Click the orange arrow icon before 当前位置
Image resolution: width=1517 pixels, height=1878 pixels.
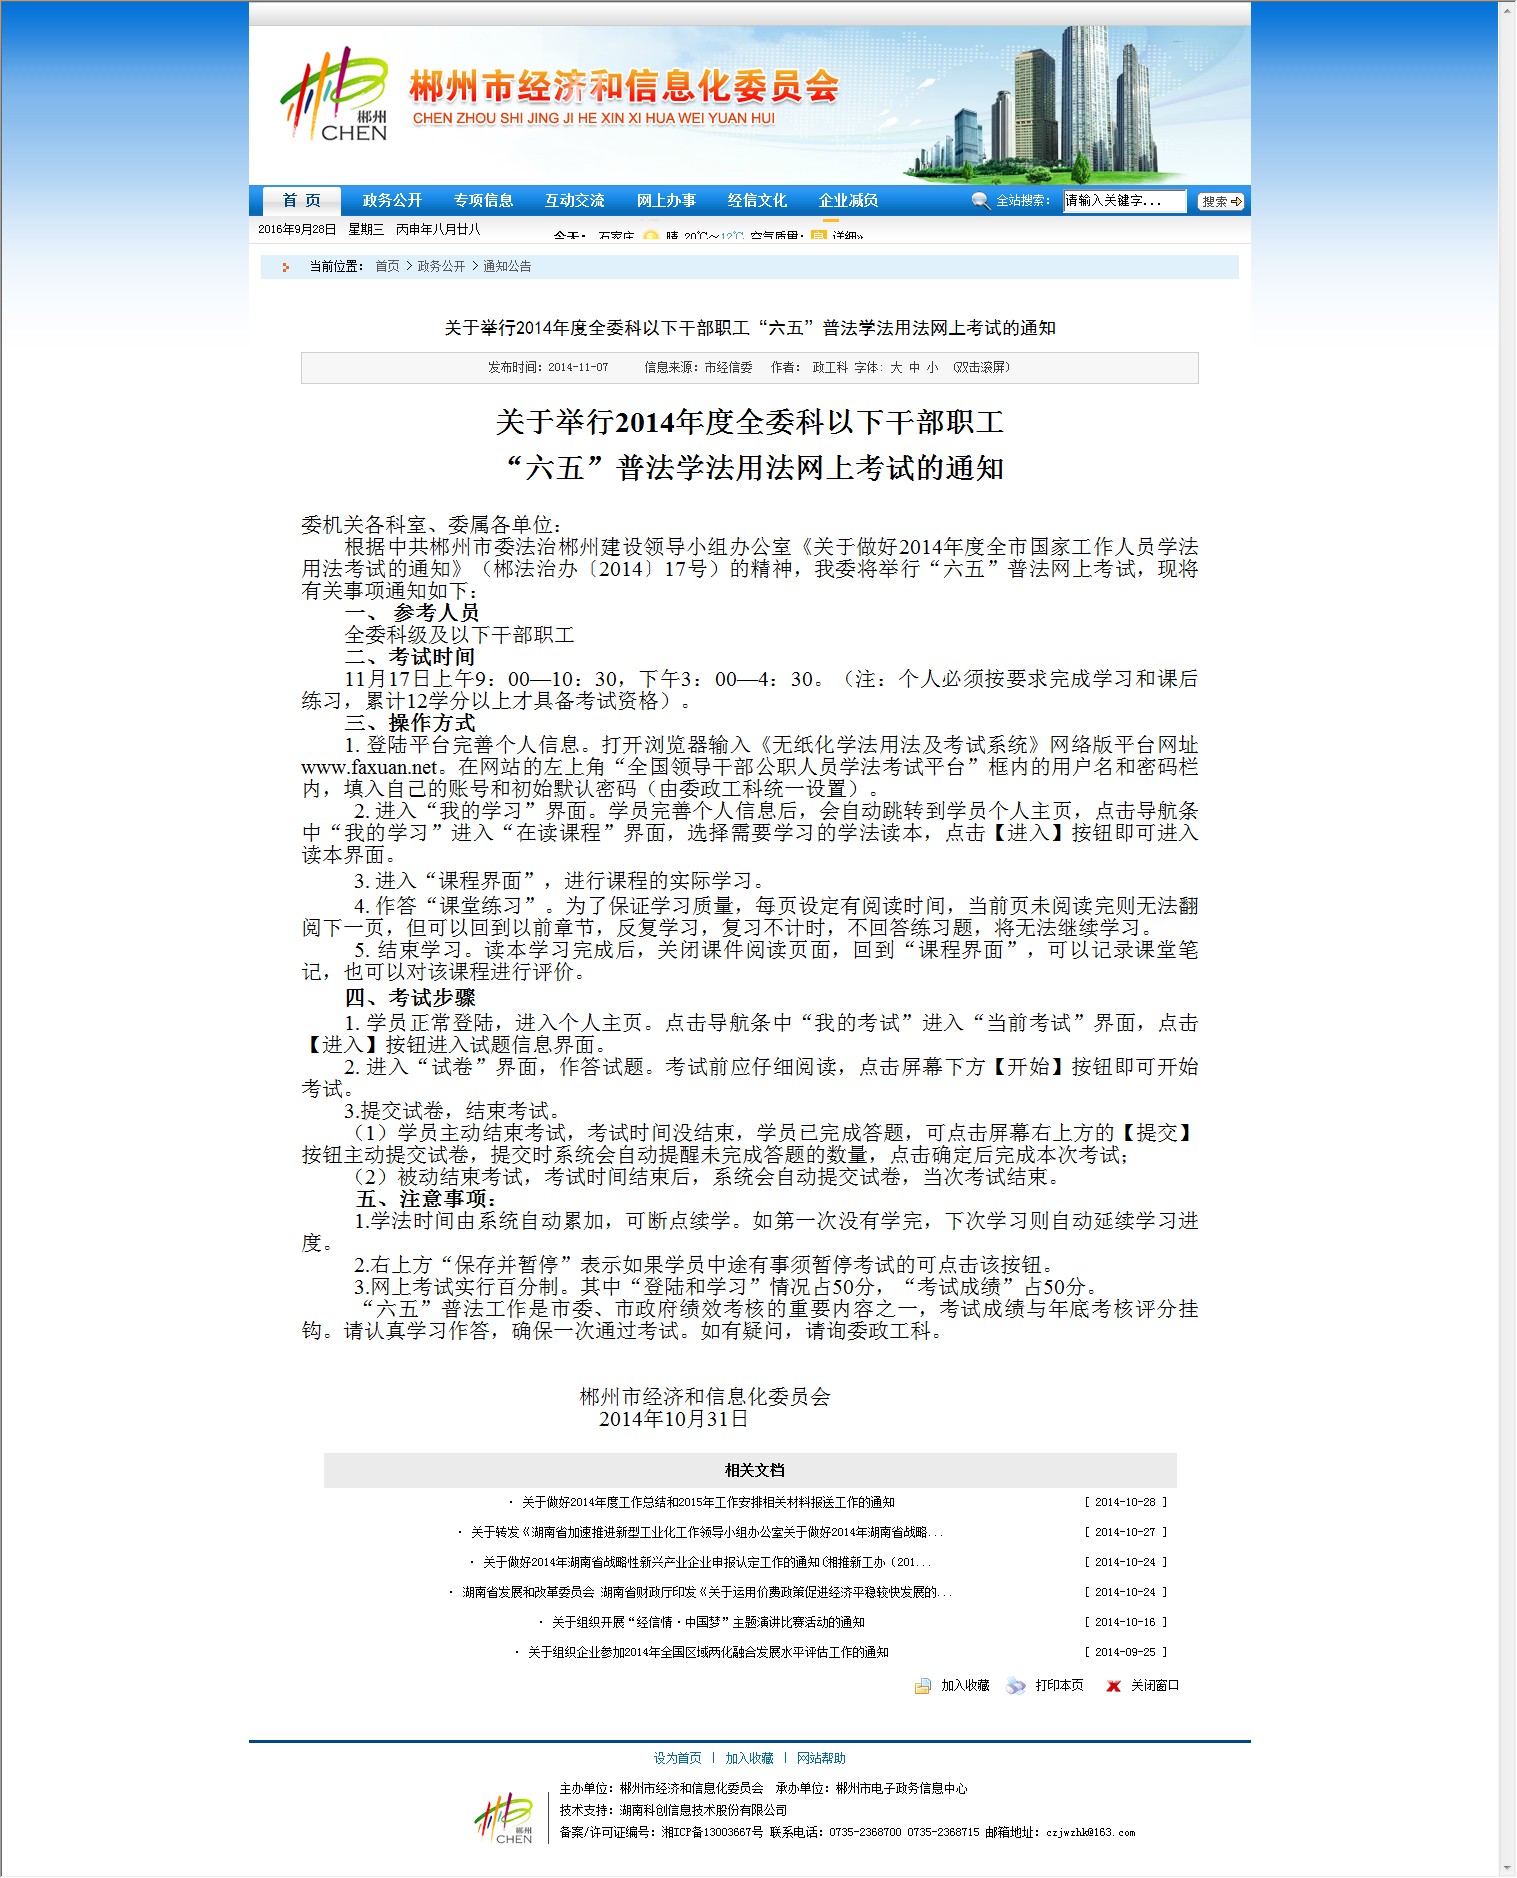pyautogui.click(x=286, y=267)
